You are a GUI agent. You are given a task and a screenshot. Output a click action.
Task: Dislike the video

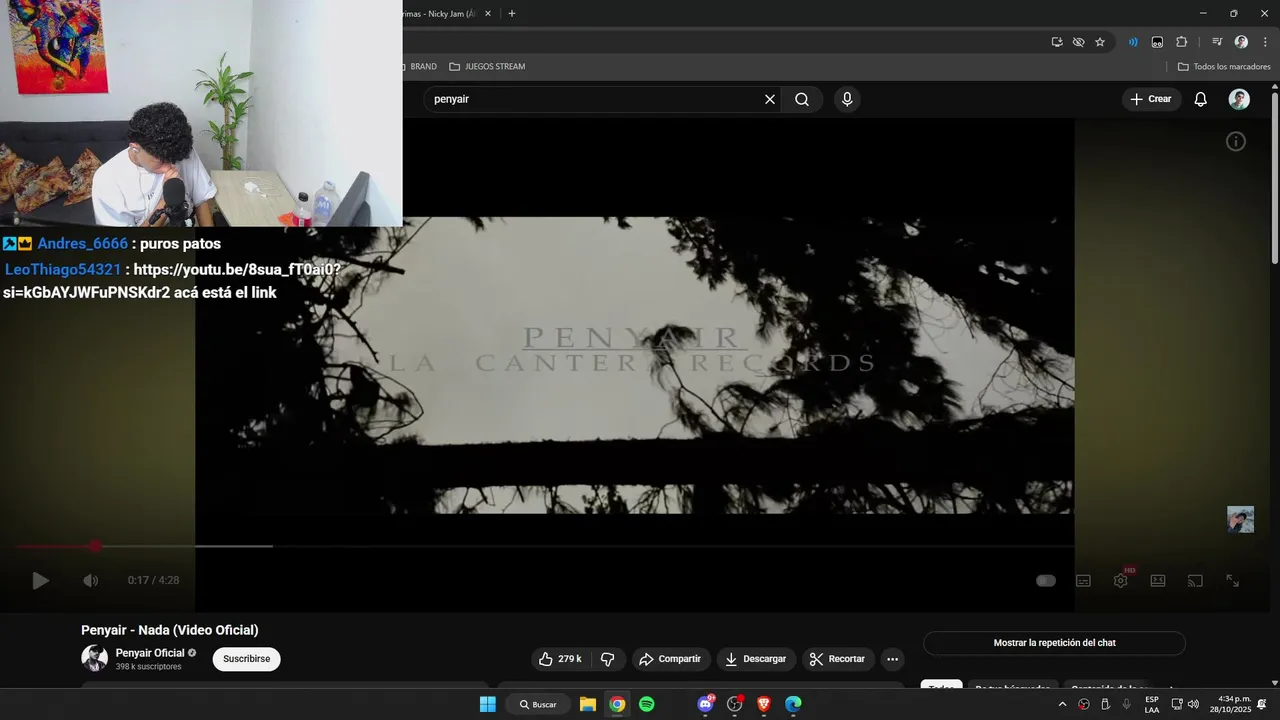(607, 659)
